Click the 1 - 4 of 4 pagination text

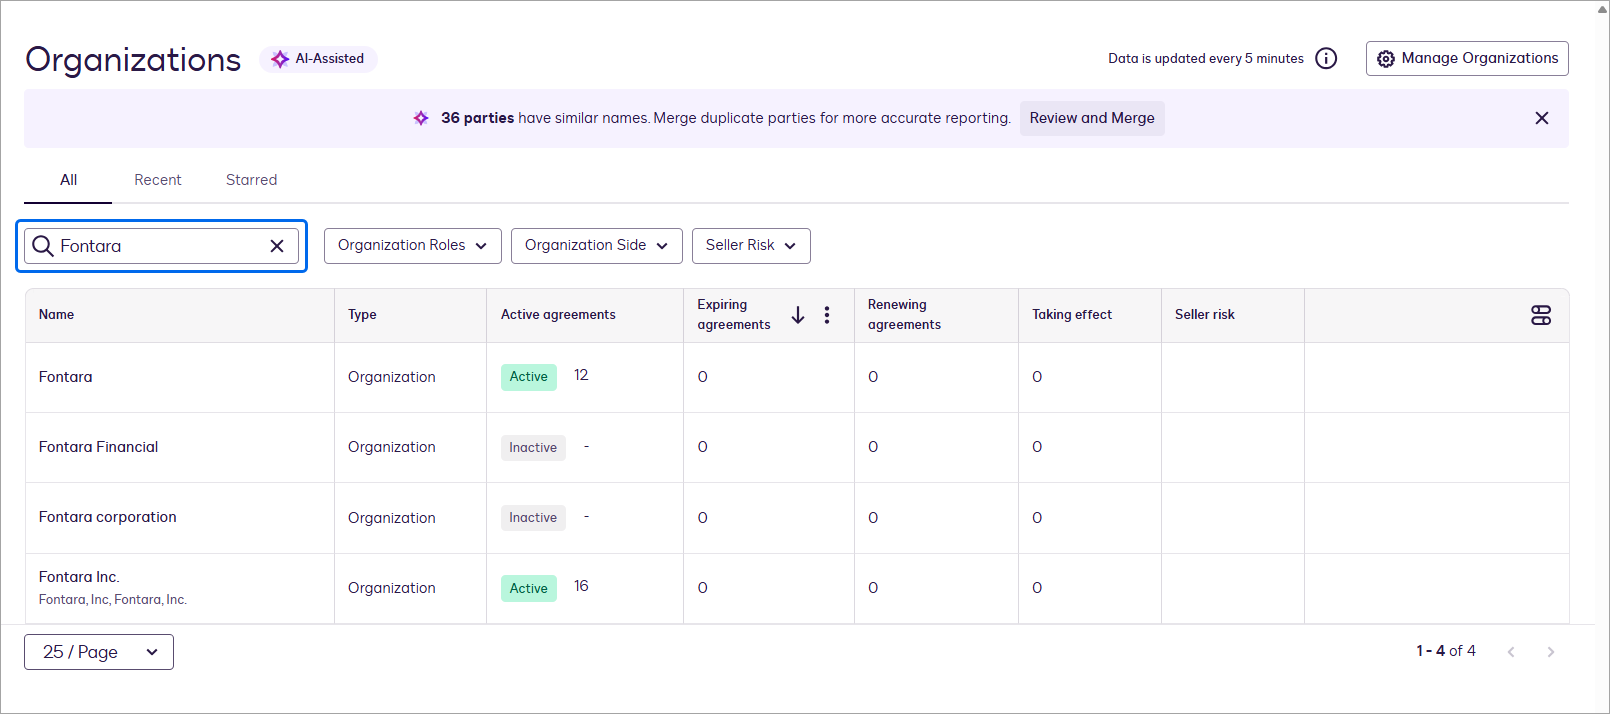[1446, 651]
